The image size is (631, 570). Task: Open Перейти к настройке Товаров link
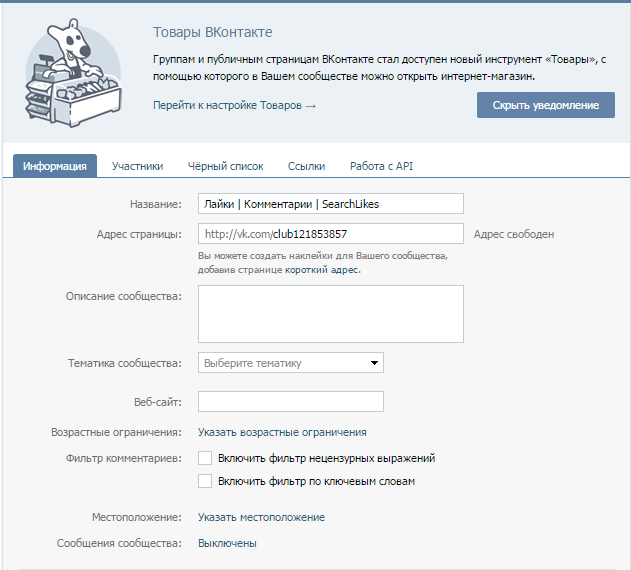coord(234,105)
